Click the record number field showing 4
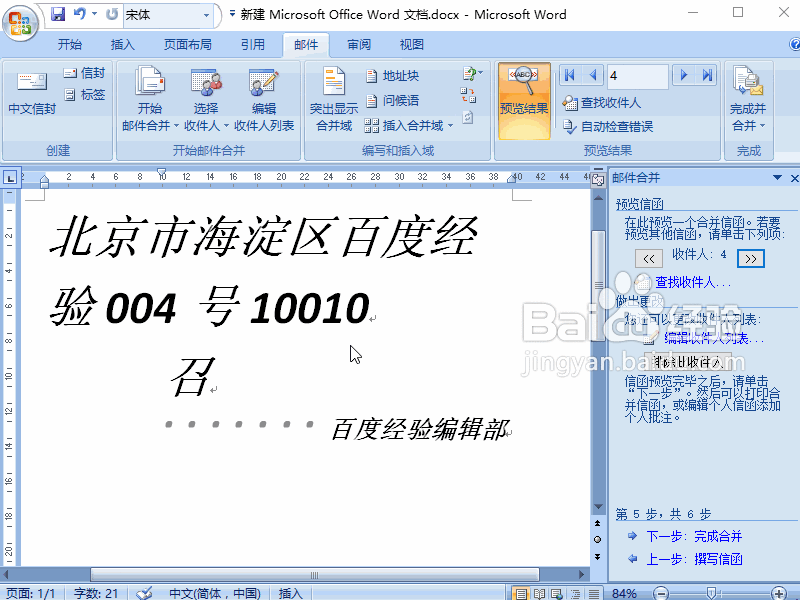This screenshot has width=800, height=600. [x=637, y=76]
